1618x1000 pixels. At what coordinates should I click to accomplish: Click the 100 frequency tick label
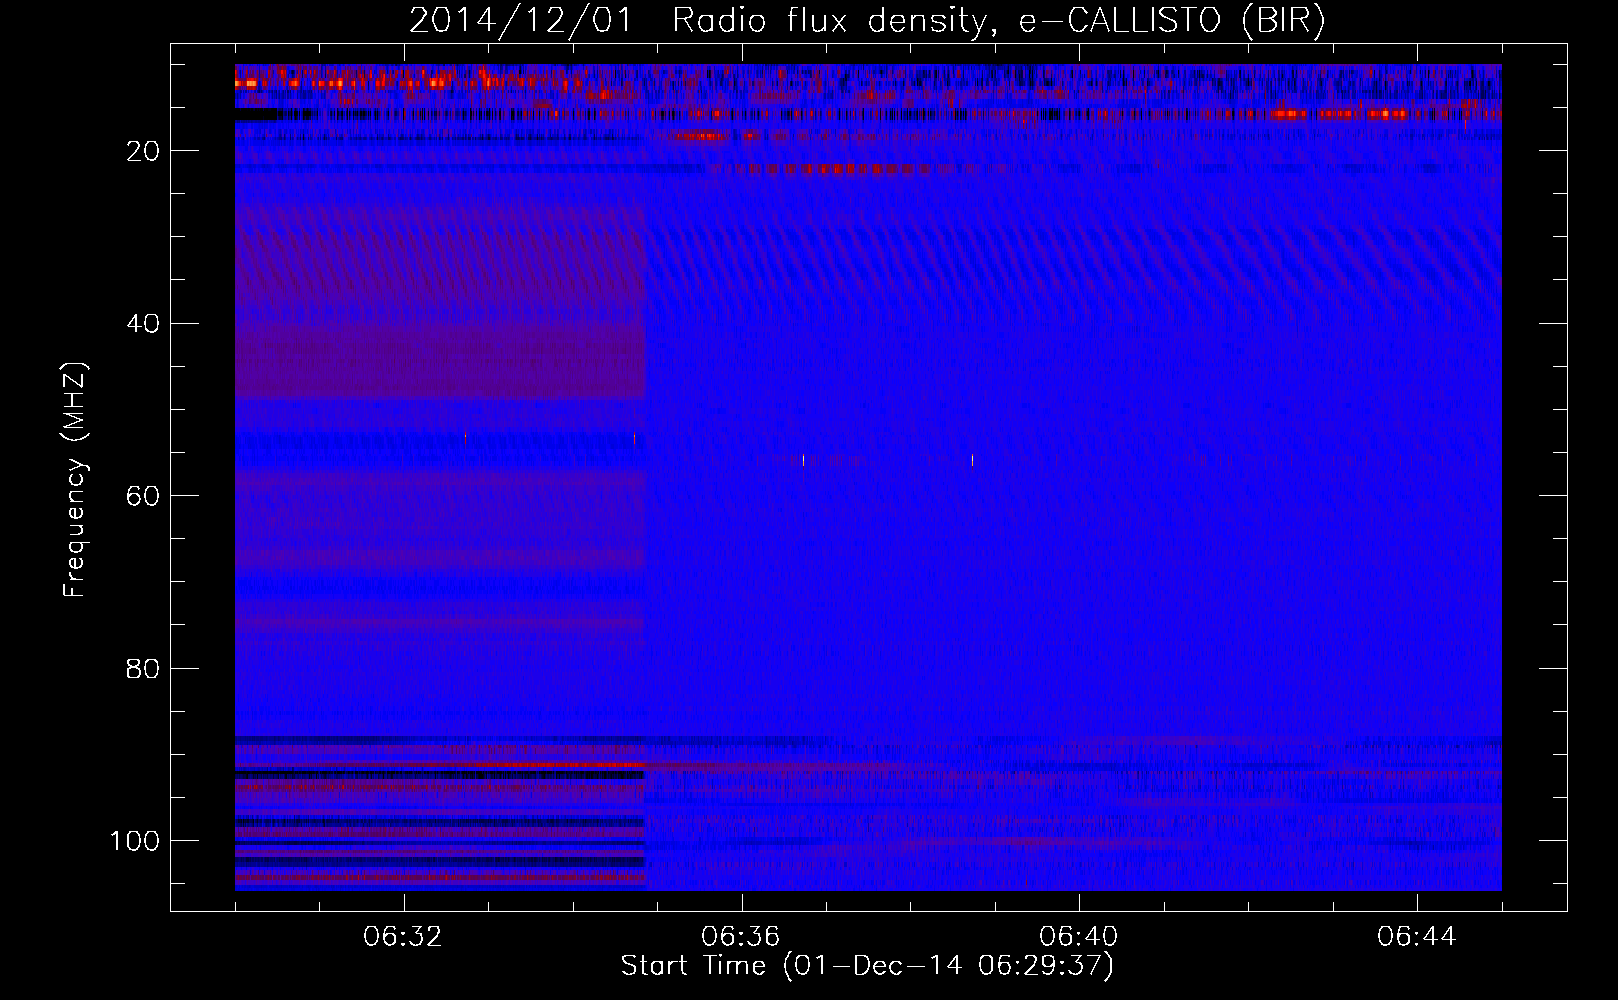coord(135,841)
